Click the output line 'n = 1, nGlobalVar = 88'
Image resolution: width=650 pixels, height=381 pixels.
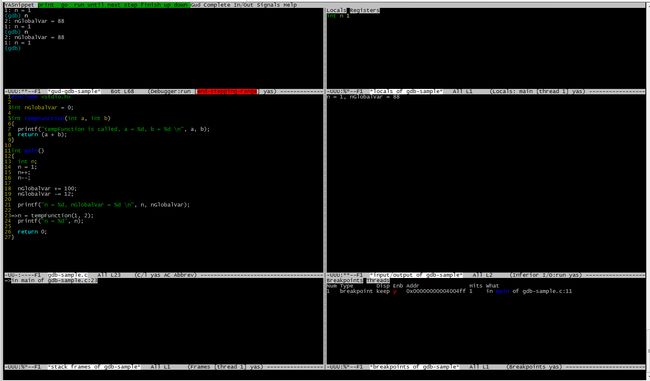(x=363, y=97)
